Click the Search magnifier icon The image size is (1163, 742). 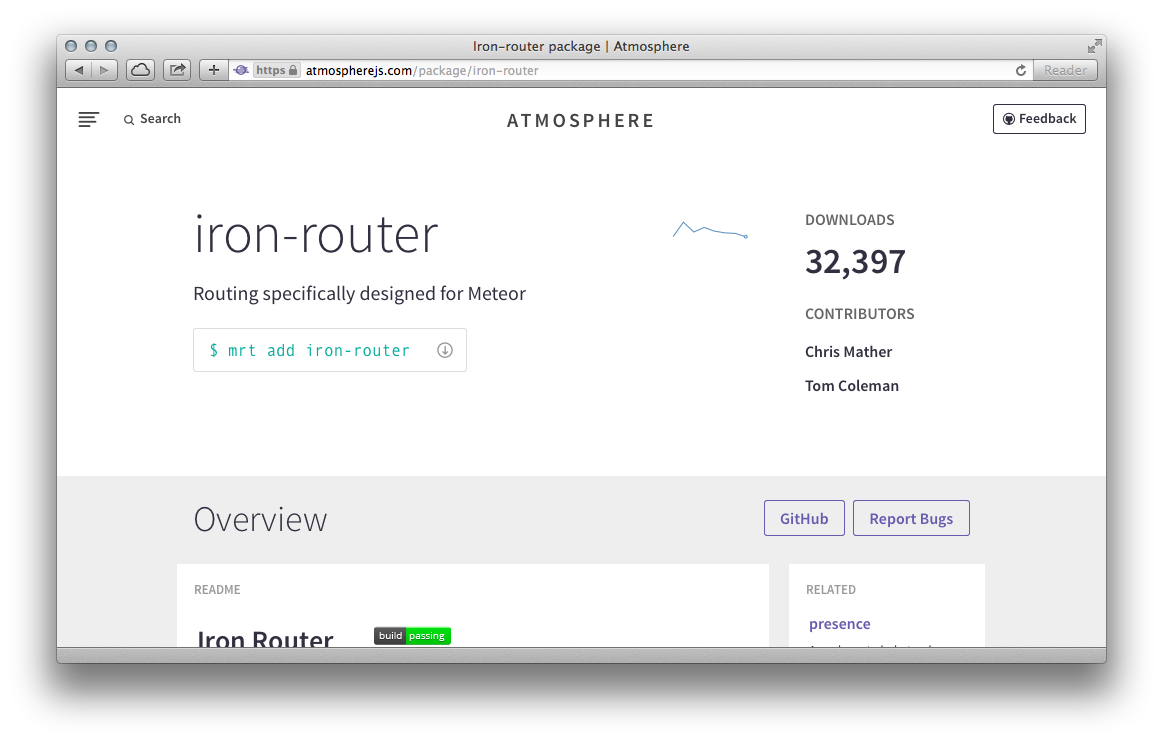(128, 119)
